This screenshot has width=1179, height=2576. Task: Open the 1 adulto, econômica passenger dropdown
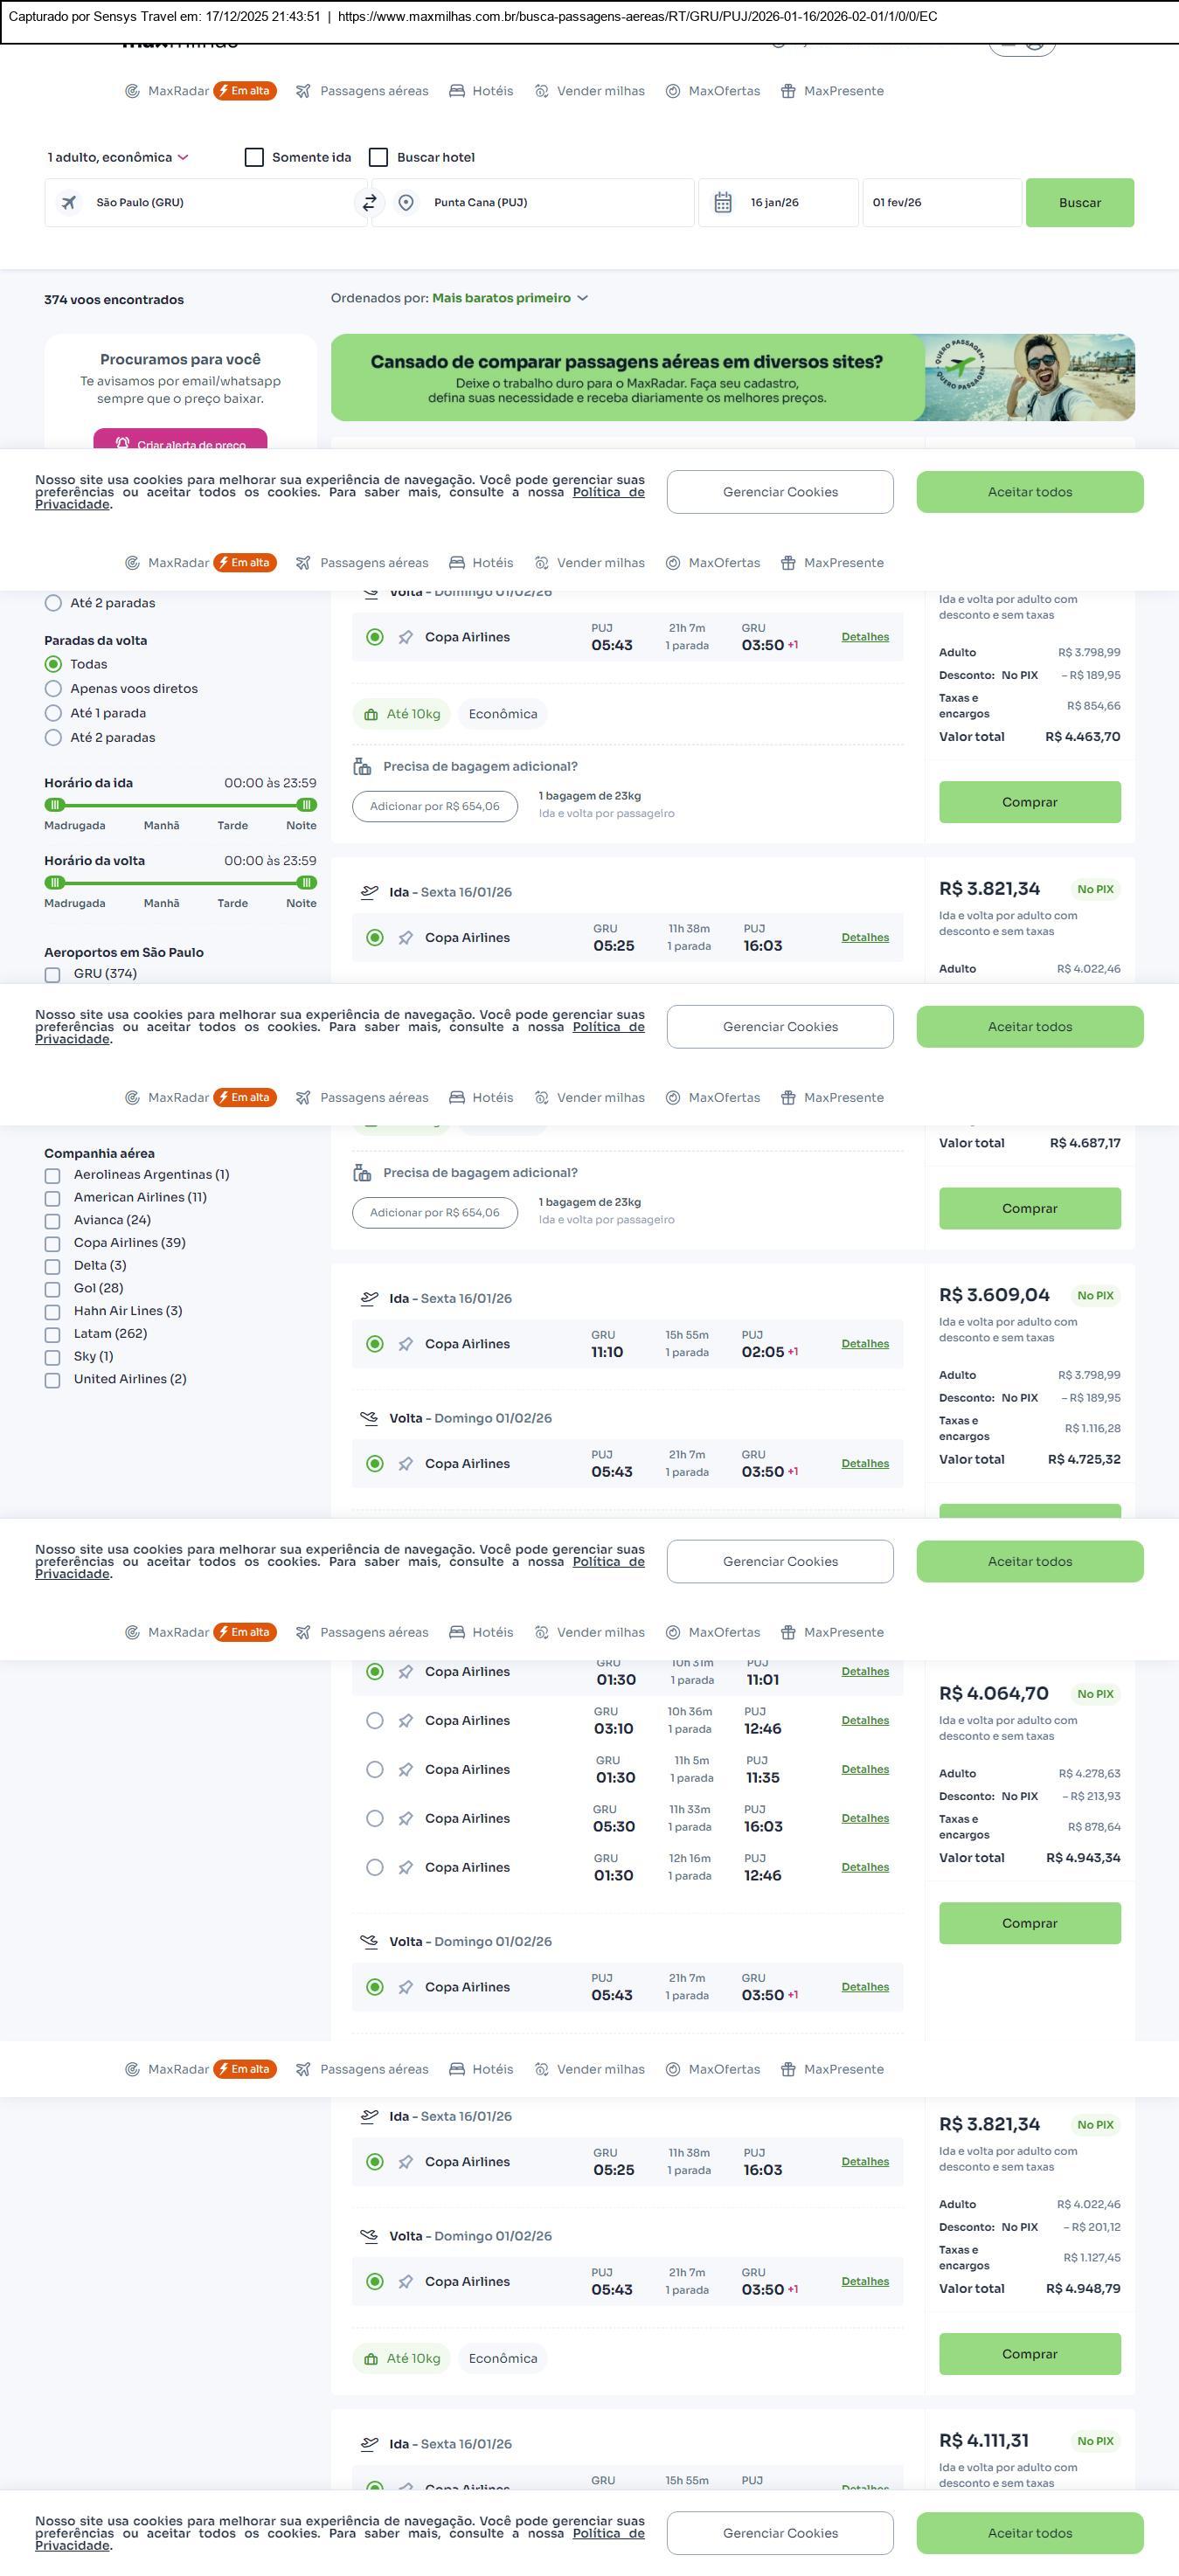click(118, 158)
